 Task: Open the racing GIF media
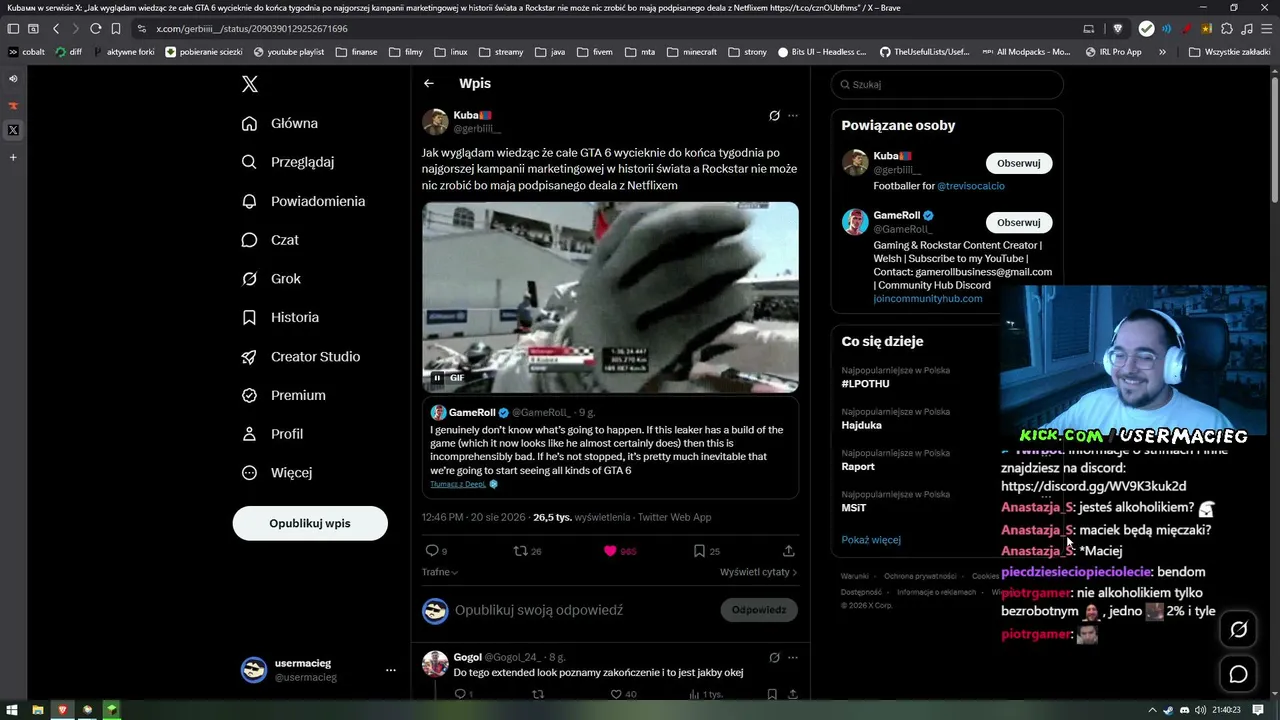[610, 297]
